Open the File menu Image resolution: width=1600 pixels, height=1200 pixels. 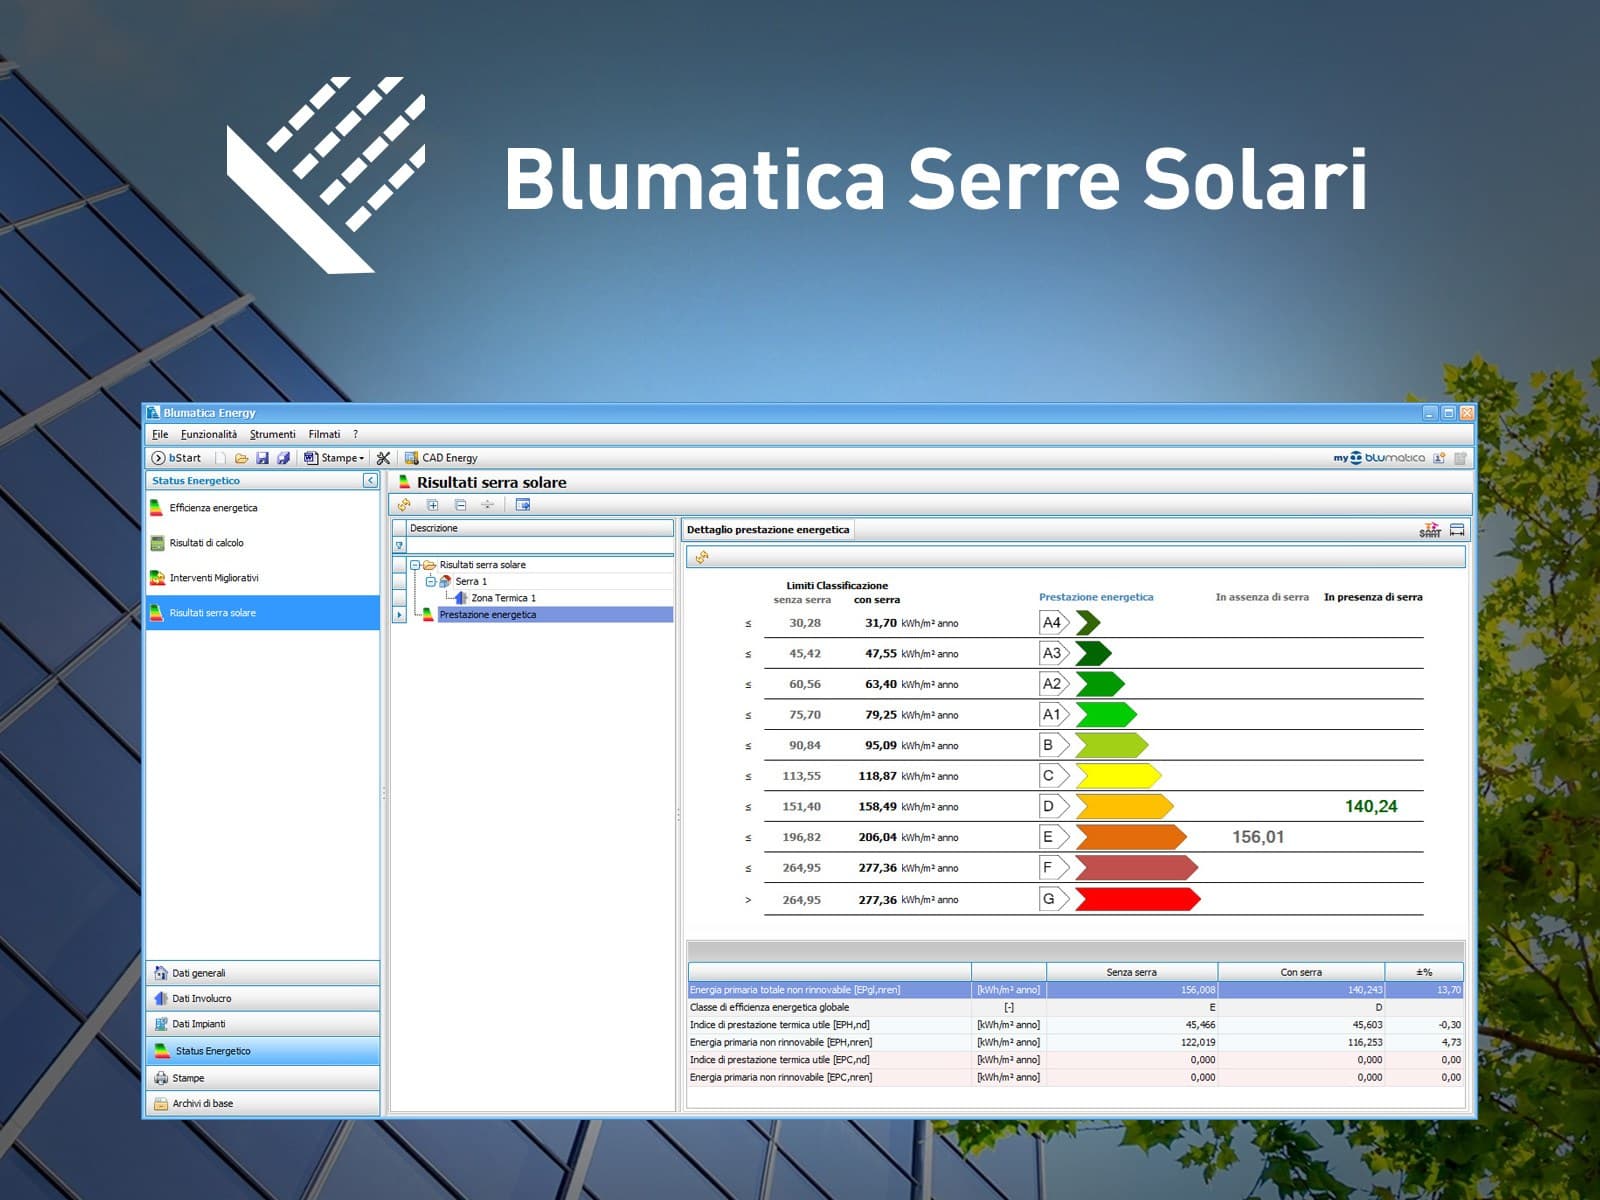(160, 434)
